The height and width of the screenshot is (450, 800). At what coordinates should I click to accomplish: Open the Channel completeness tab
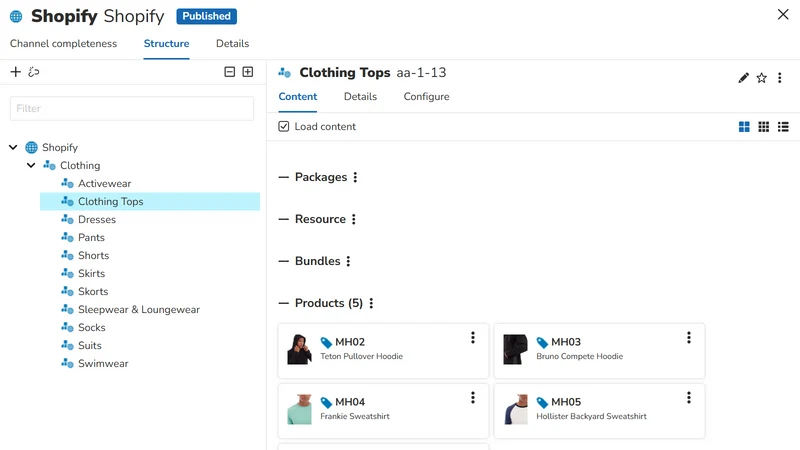coord(63,43)
